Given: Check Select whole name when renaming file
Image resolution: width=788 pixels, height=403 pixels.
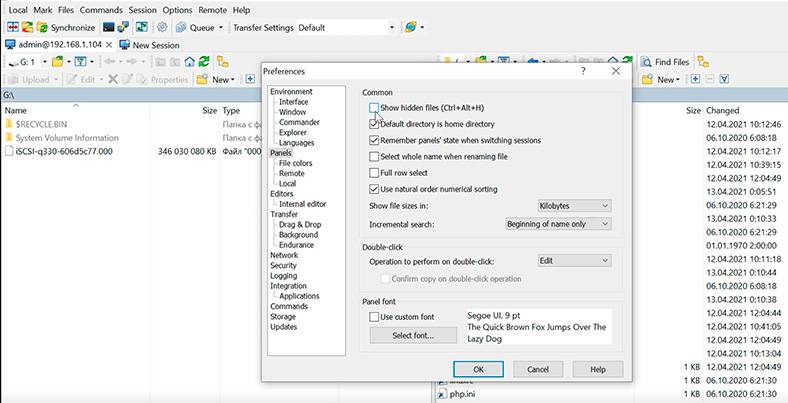Looking at the screenshot, I should pos(374,156).
